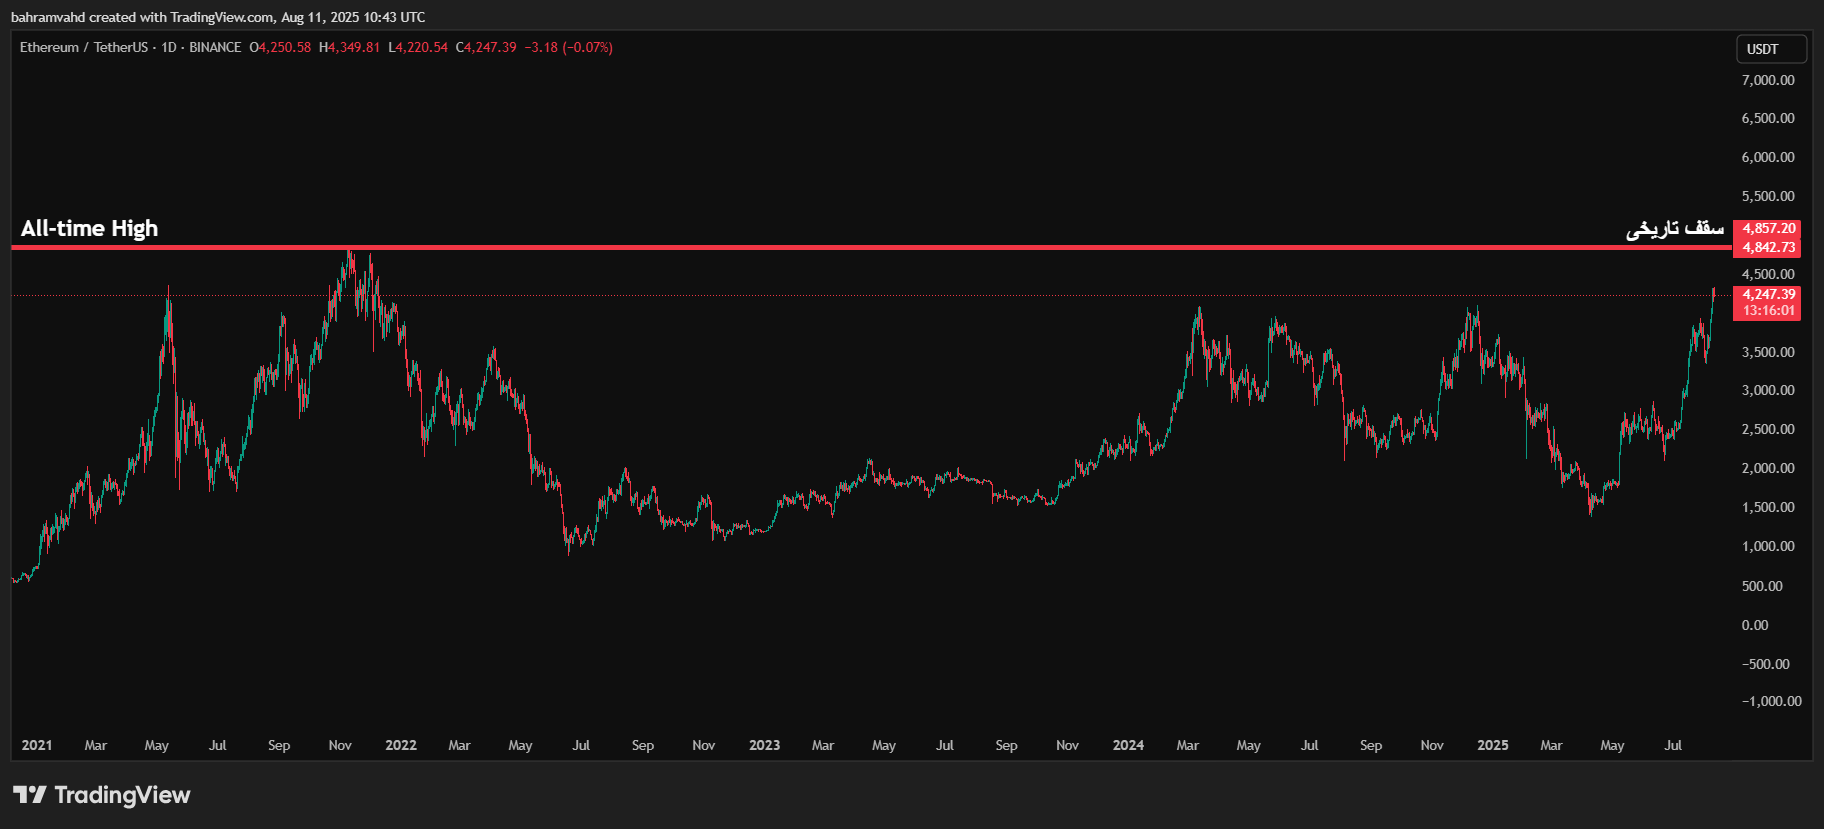This screenshot has height=829, width=1824.
Task: Click the high value H4,349.81 in legend
Action: 349,47
